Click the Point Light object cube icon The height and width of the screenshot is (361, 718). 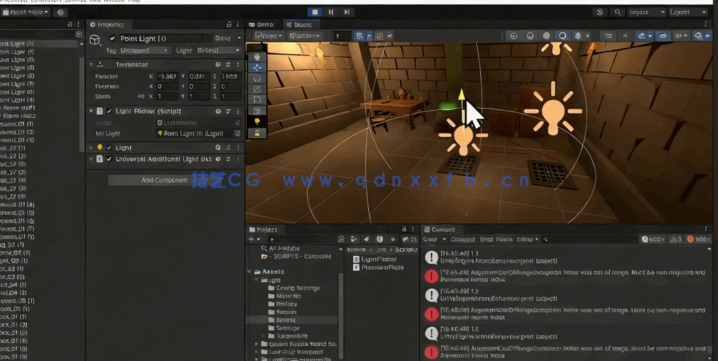[x=95, y=40]
